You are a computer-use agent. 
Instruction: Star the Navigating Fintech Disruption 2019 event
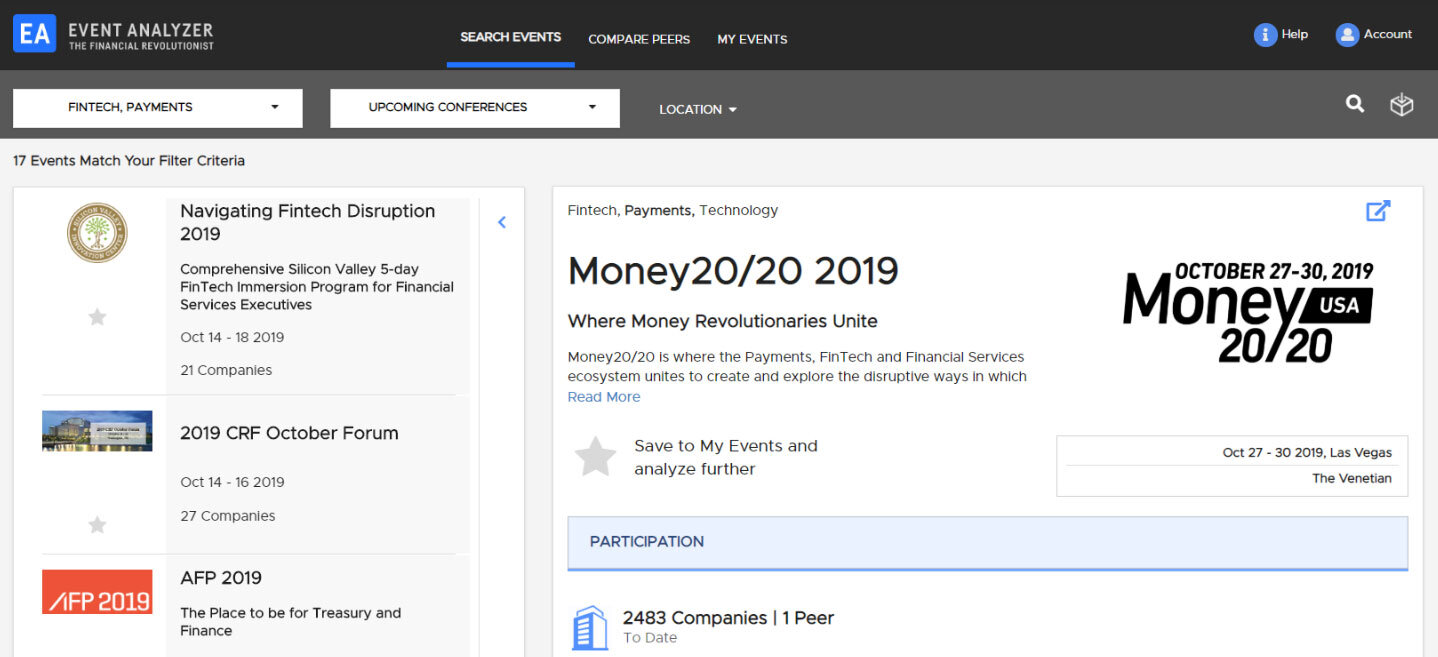coord(97,317)
